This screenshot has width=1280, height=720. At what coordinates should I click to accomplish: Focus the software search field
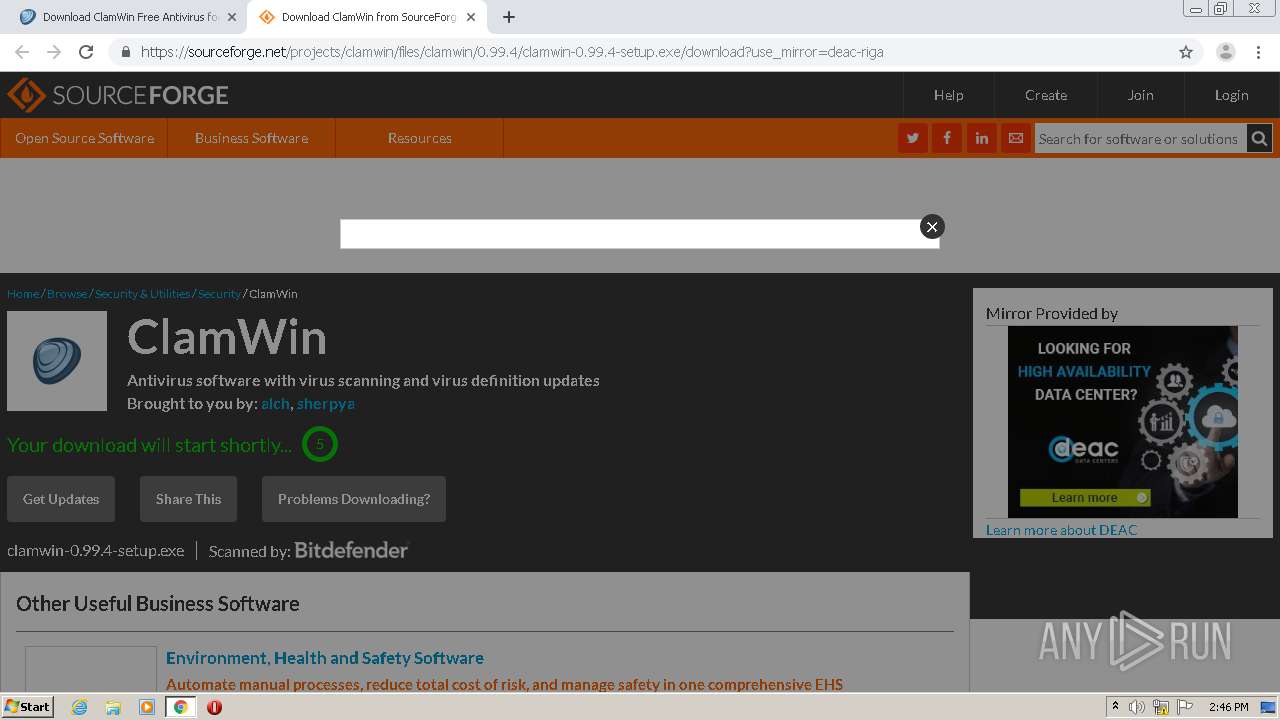coord(1140,139)
